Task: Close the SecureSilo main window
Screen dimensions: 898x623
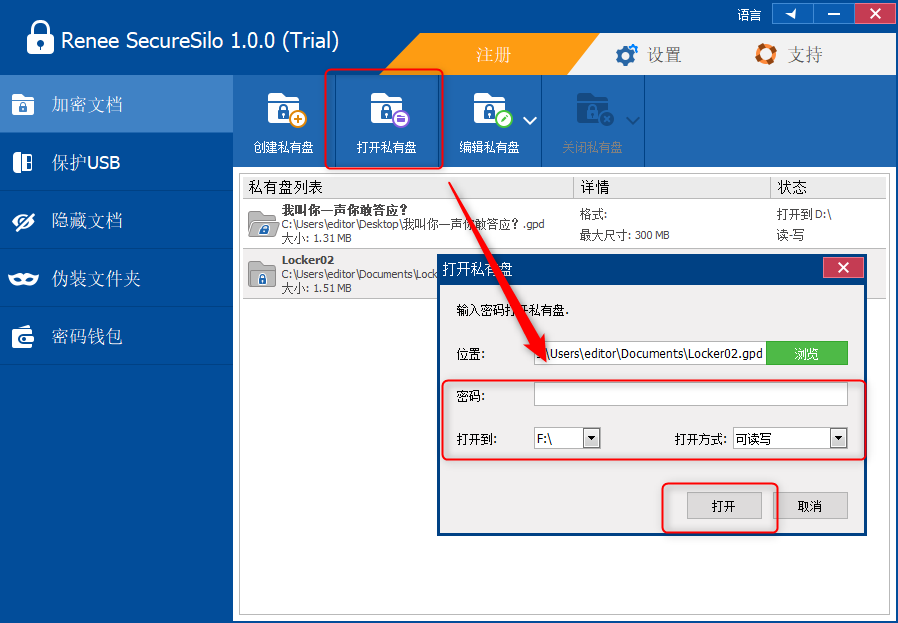Action: point(875,14)
